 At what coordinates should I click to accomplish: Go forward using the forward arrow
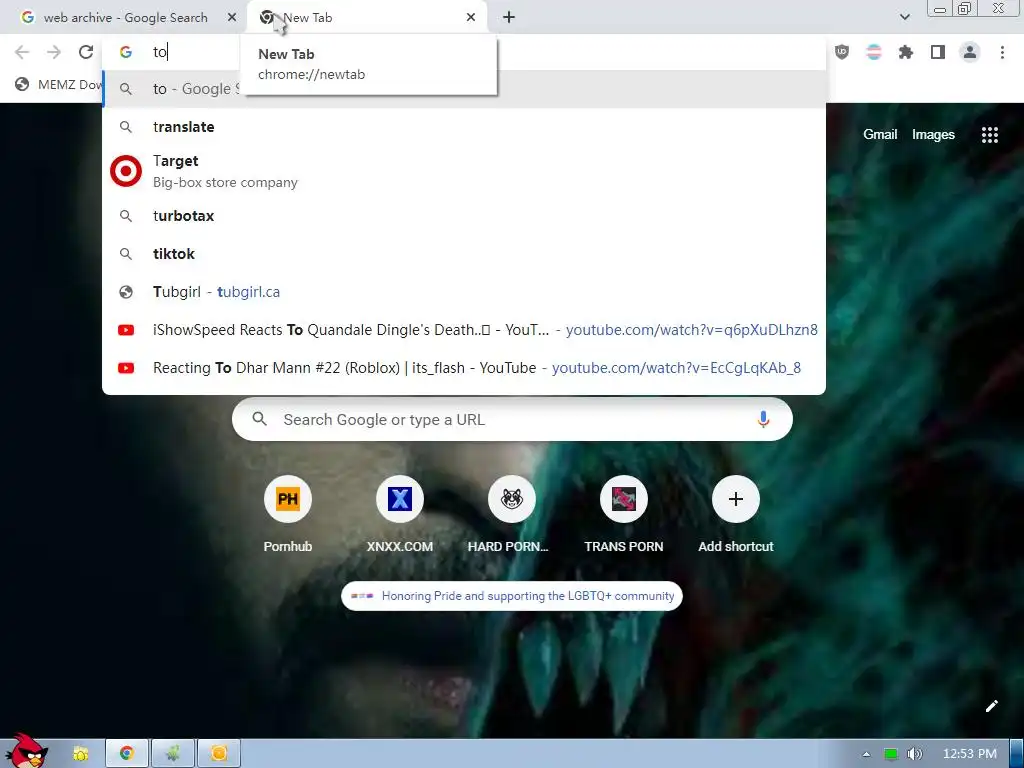[x=54, y=52]
